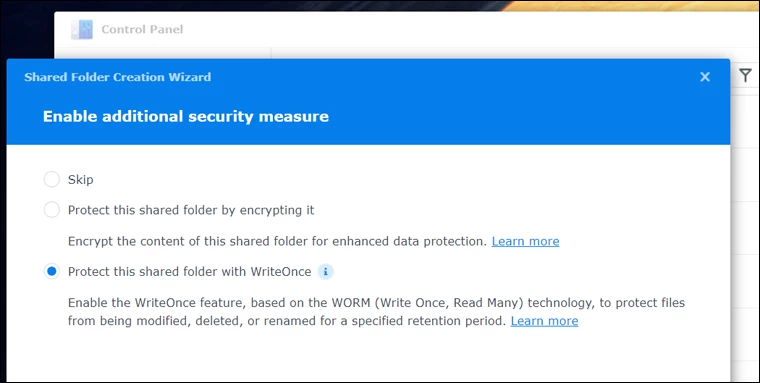Click empty area below the WriteOnce description
Viewport: 760px width, 383px height.
pos(368,356)
